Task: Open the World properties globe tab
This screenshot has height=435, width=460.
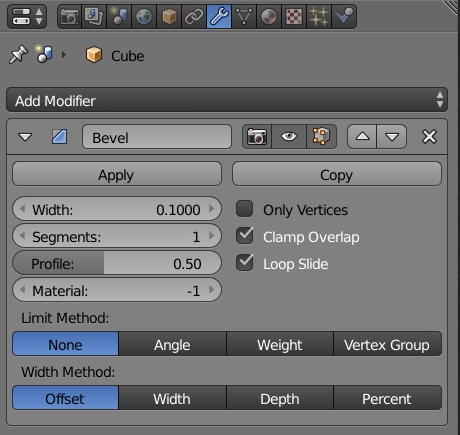Action: (x=144, y=16)
